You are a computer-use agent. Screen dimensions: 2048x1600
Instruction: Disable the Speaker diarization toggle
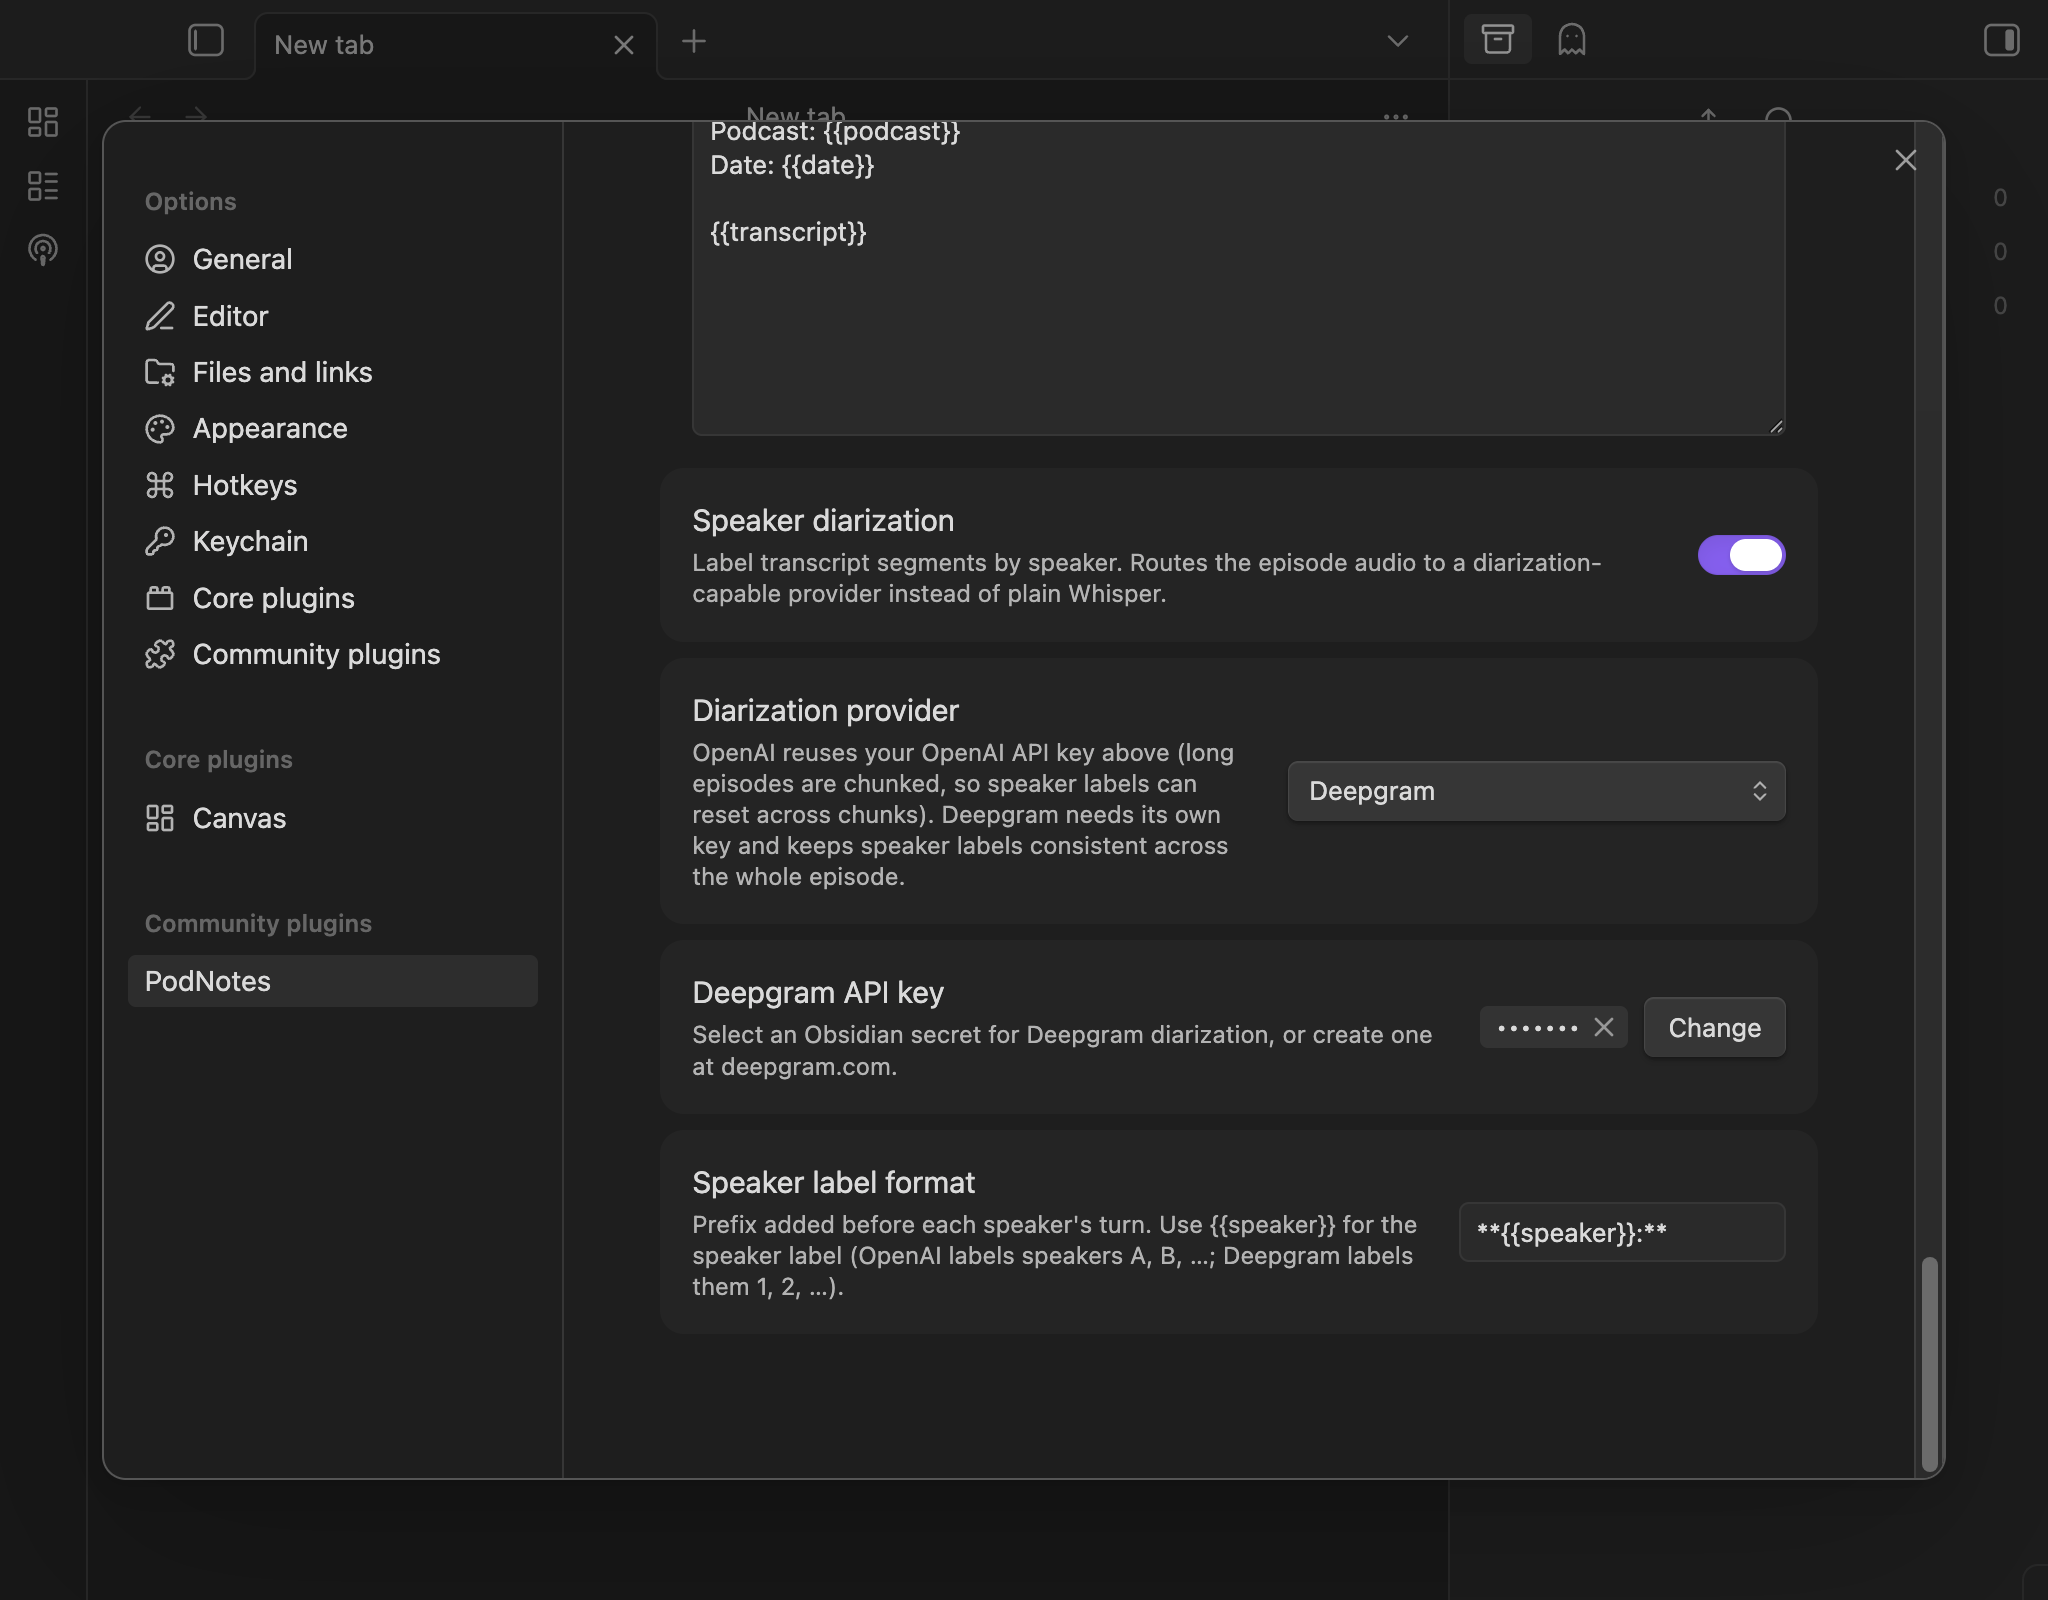pos(1741,555)
